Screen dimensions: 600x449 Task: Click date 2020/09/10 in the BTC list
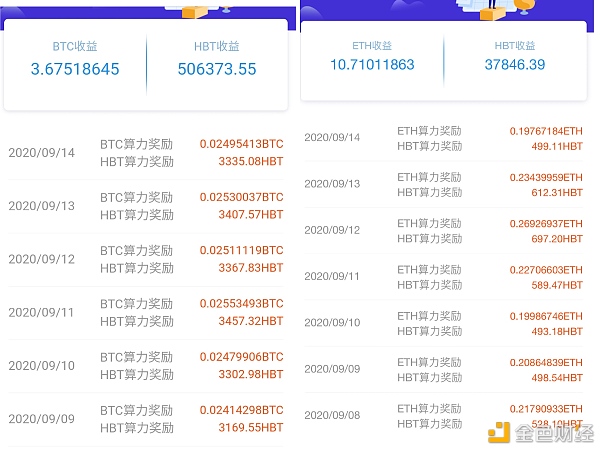[42, 366]
